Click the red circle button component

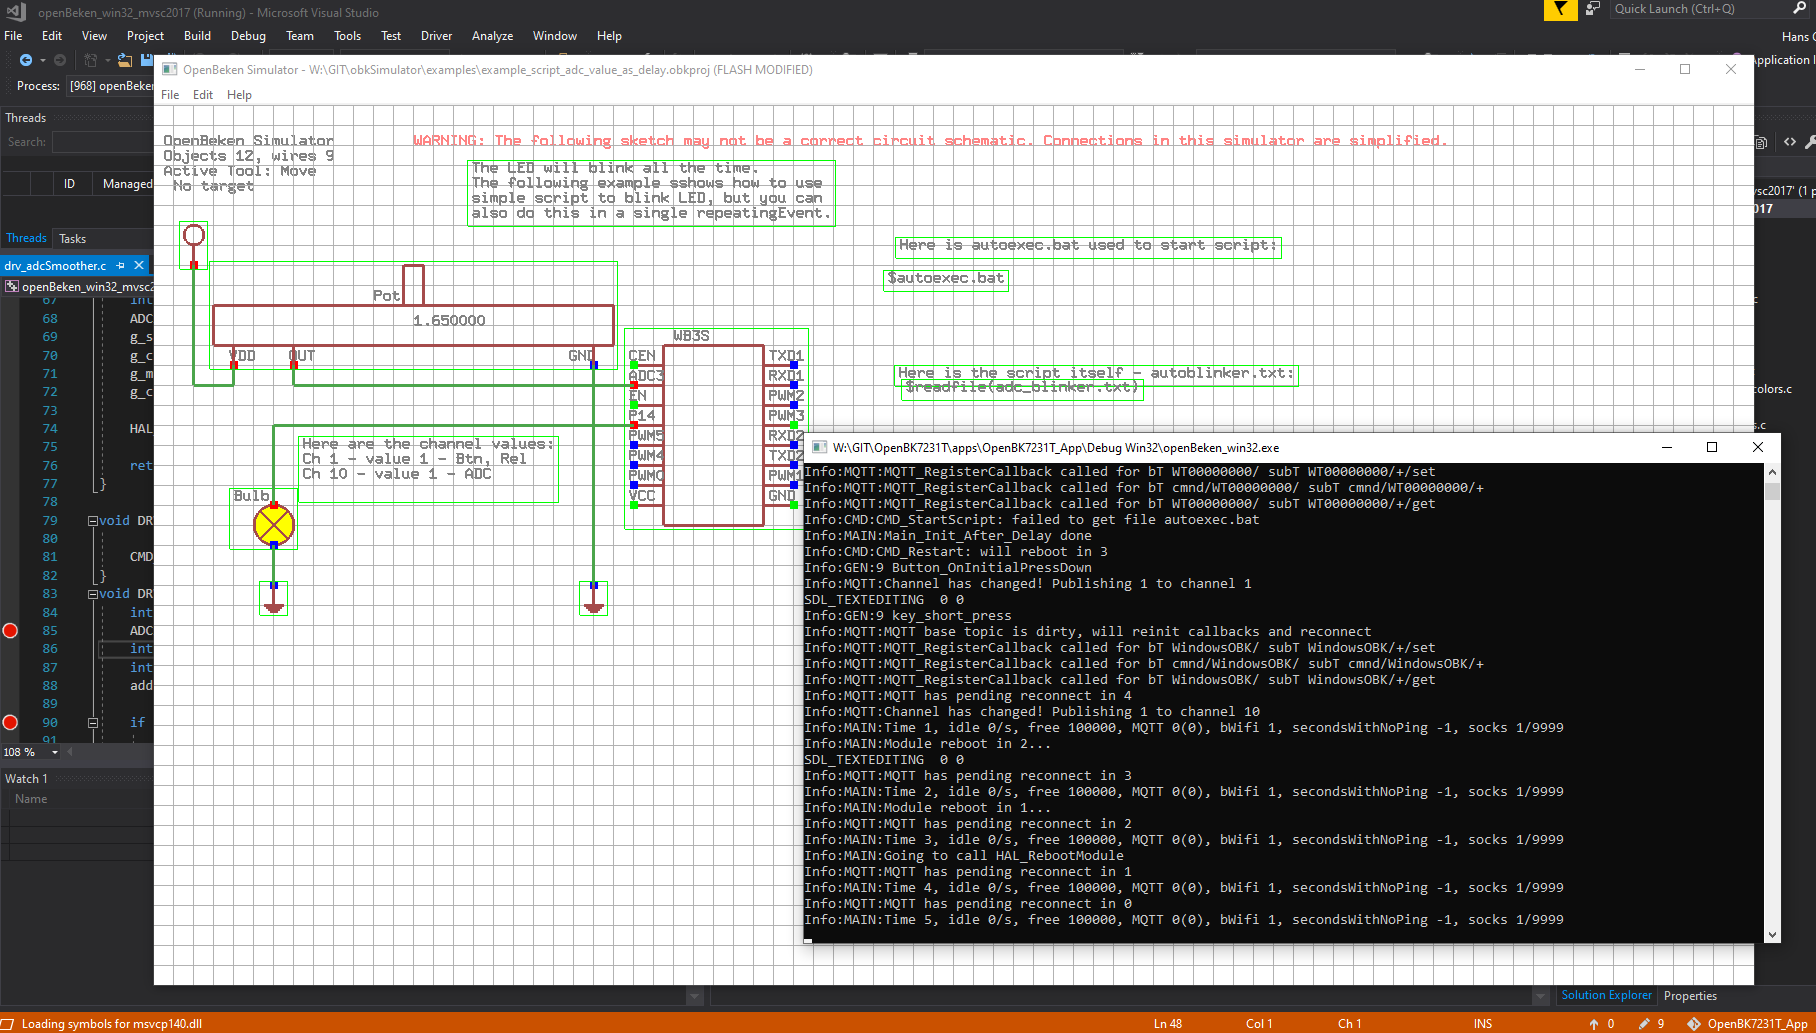(x=194, y=235)
